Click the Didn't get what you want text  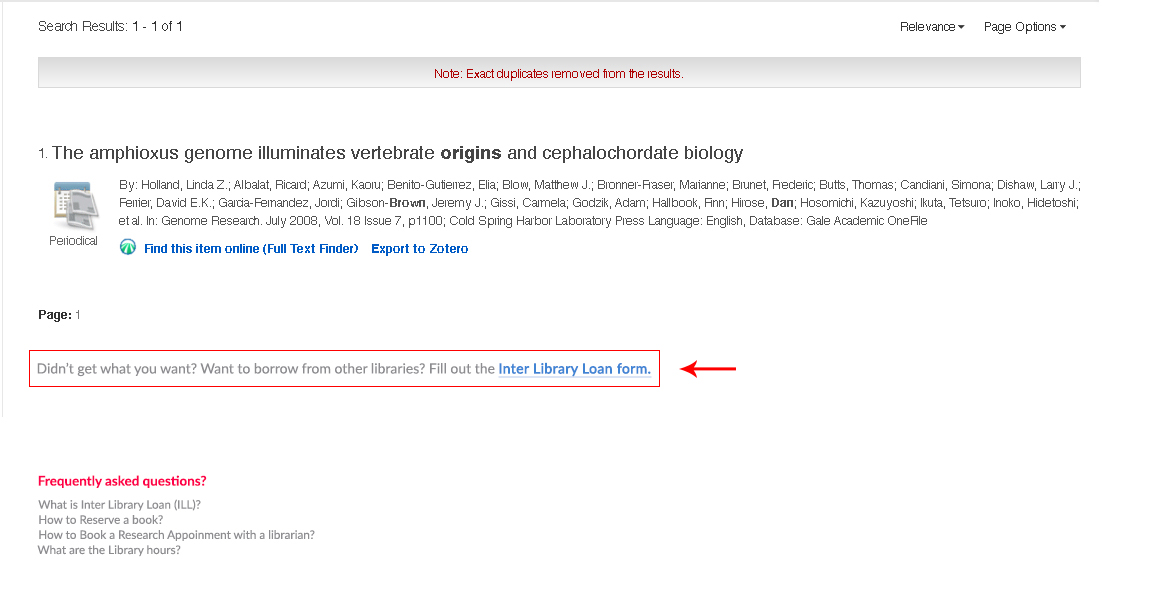coord(265,369)
